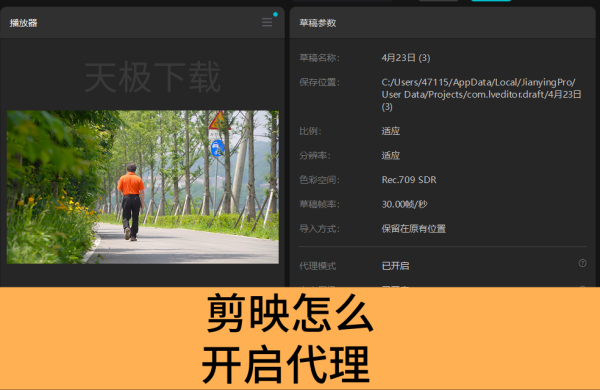Image resolution: width=600 pixels, height=390 pixels.
Task: Click the gray button at the top edge
Action: 439,1
